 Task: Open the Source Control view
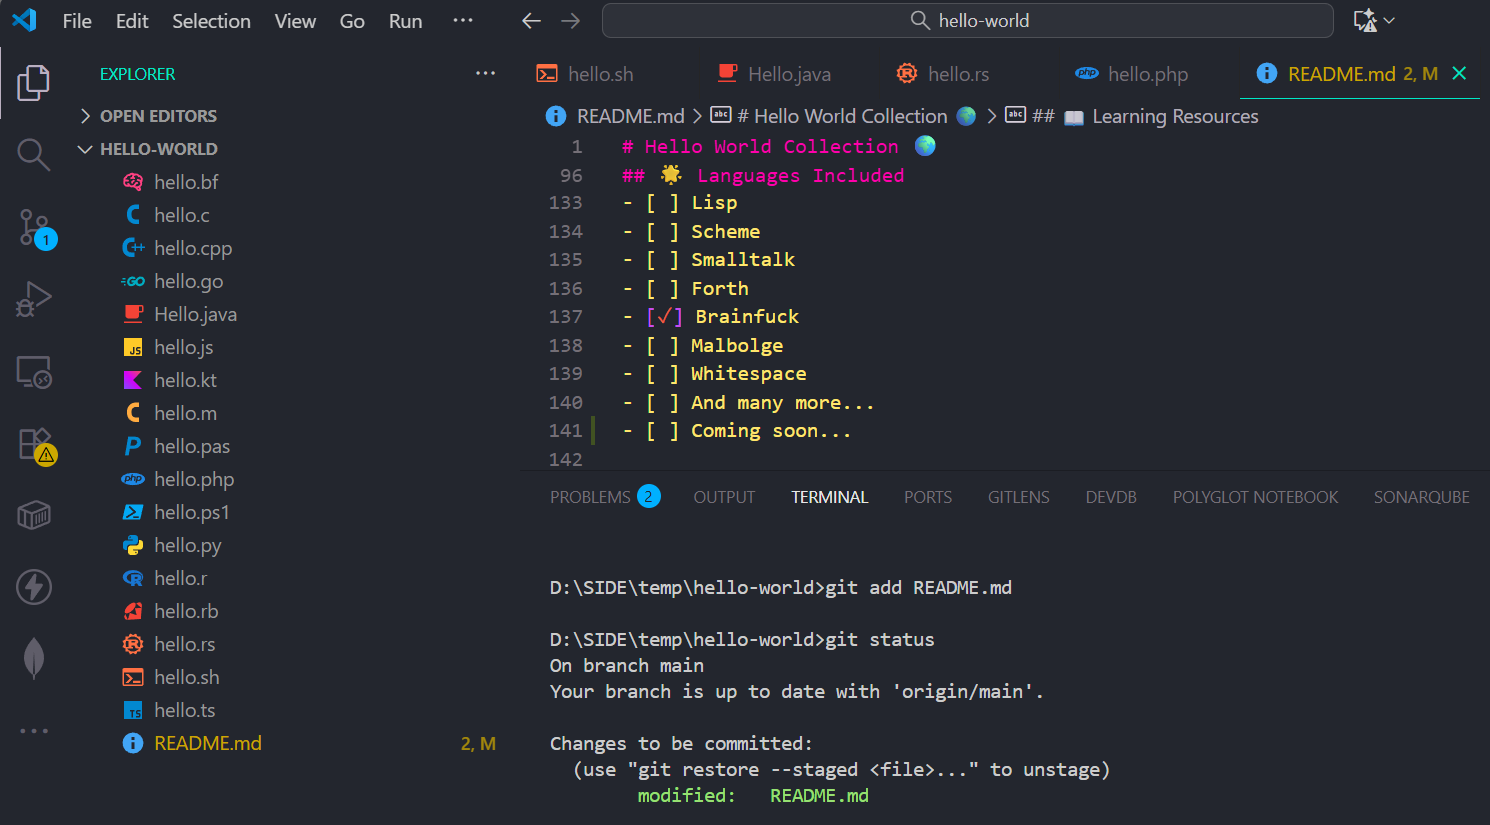[x=34, y=228]
